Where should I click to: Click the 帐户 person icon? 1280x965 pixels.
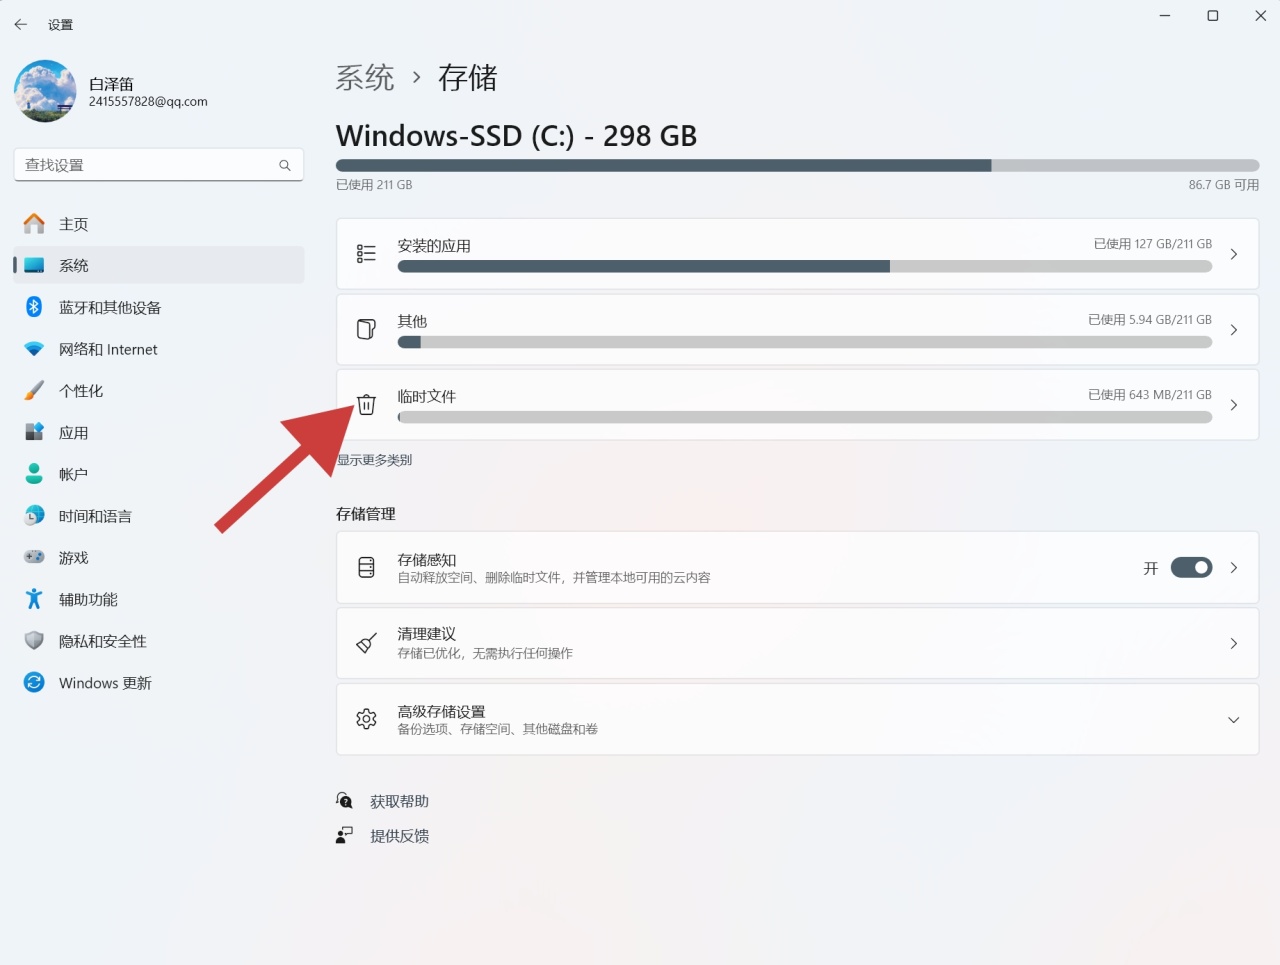[x=34, y=474]
